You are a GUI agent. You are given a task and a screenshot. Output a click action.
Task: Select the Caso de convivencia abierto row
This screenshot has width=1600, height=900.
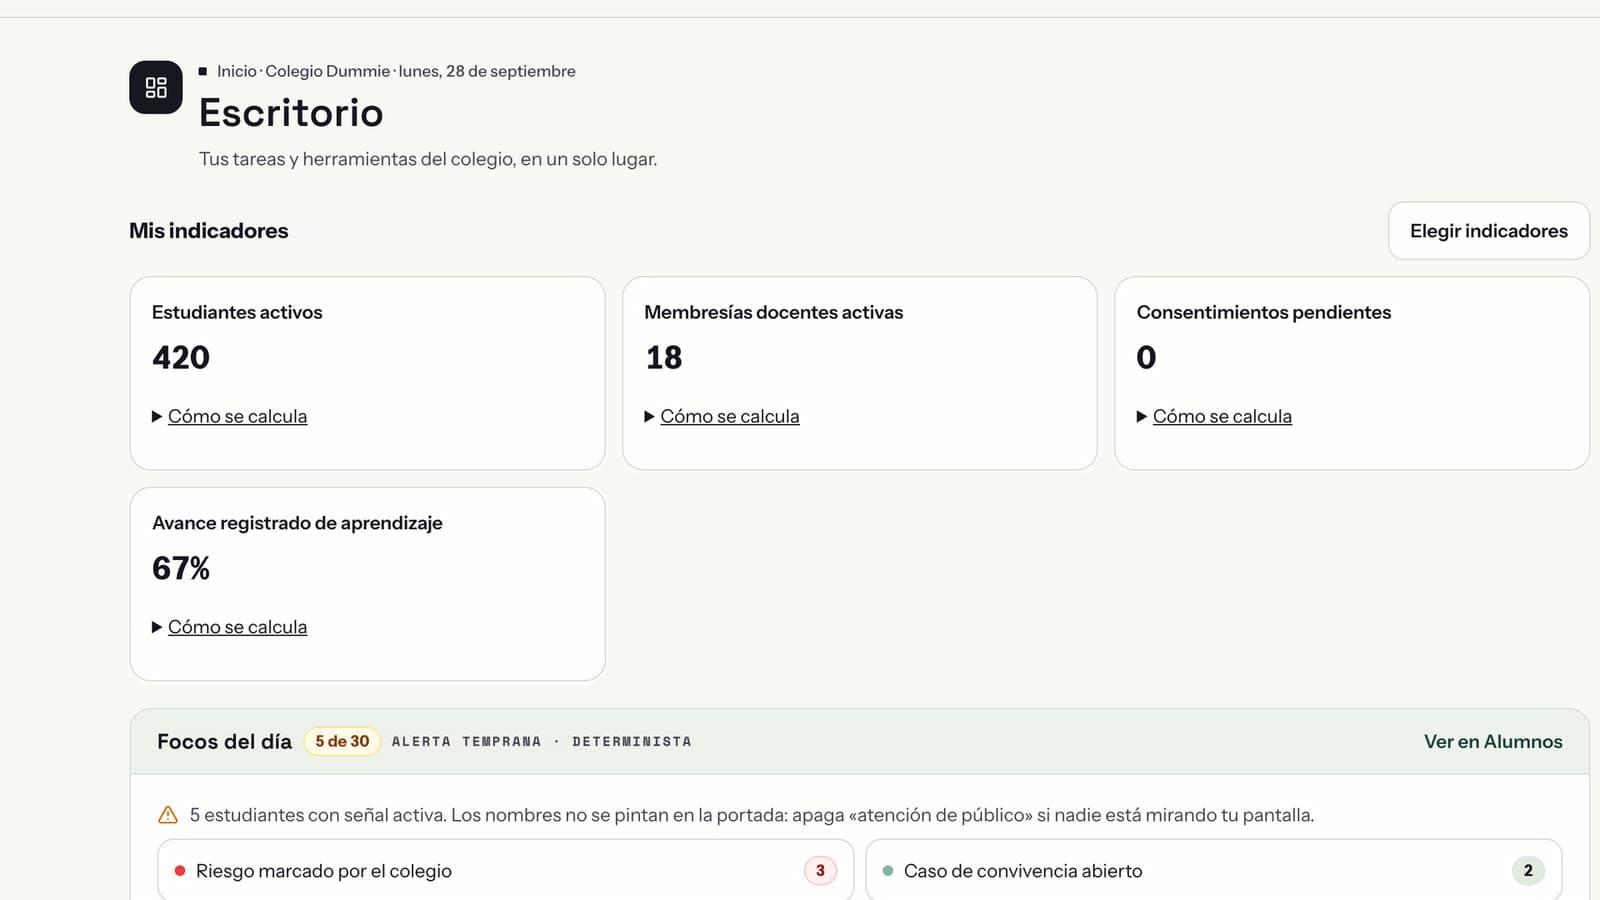pos(1214,870)
